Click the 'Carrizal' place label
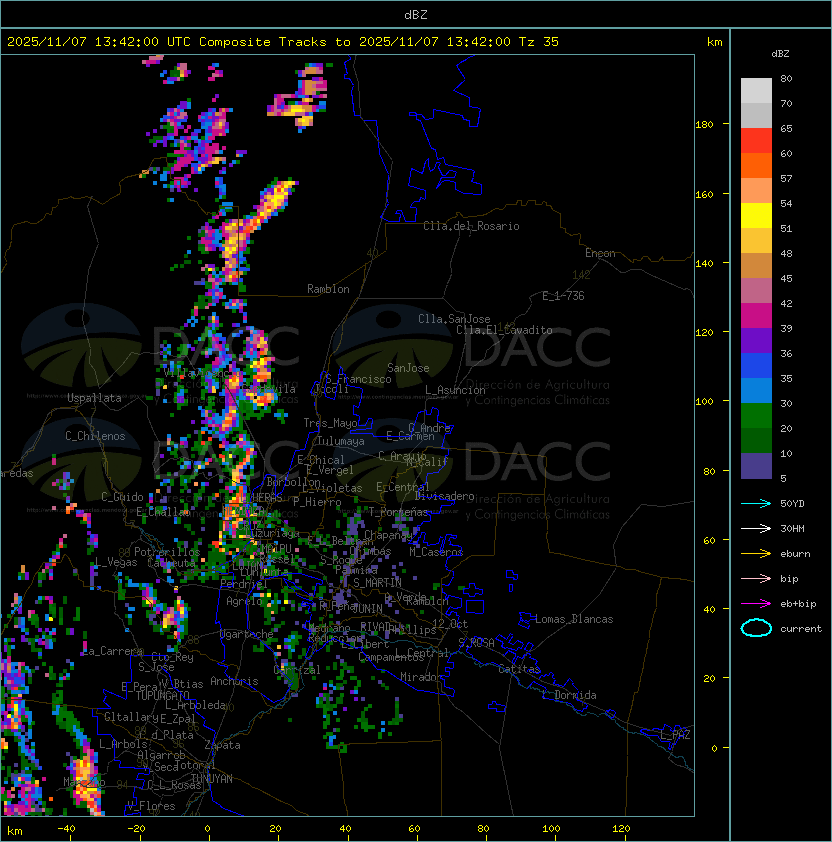 297,670
